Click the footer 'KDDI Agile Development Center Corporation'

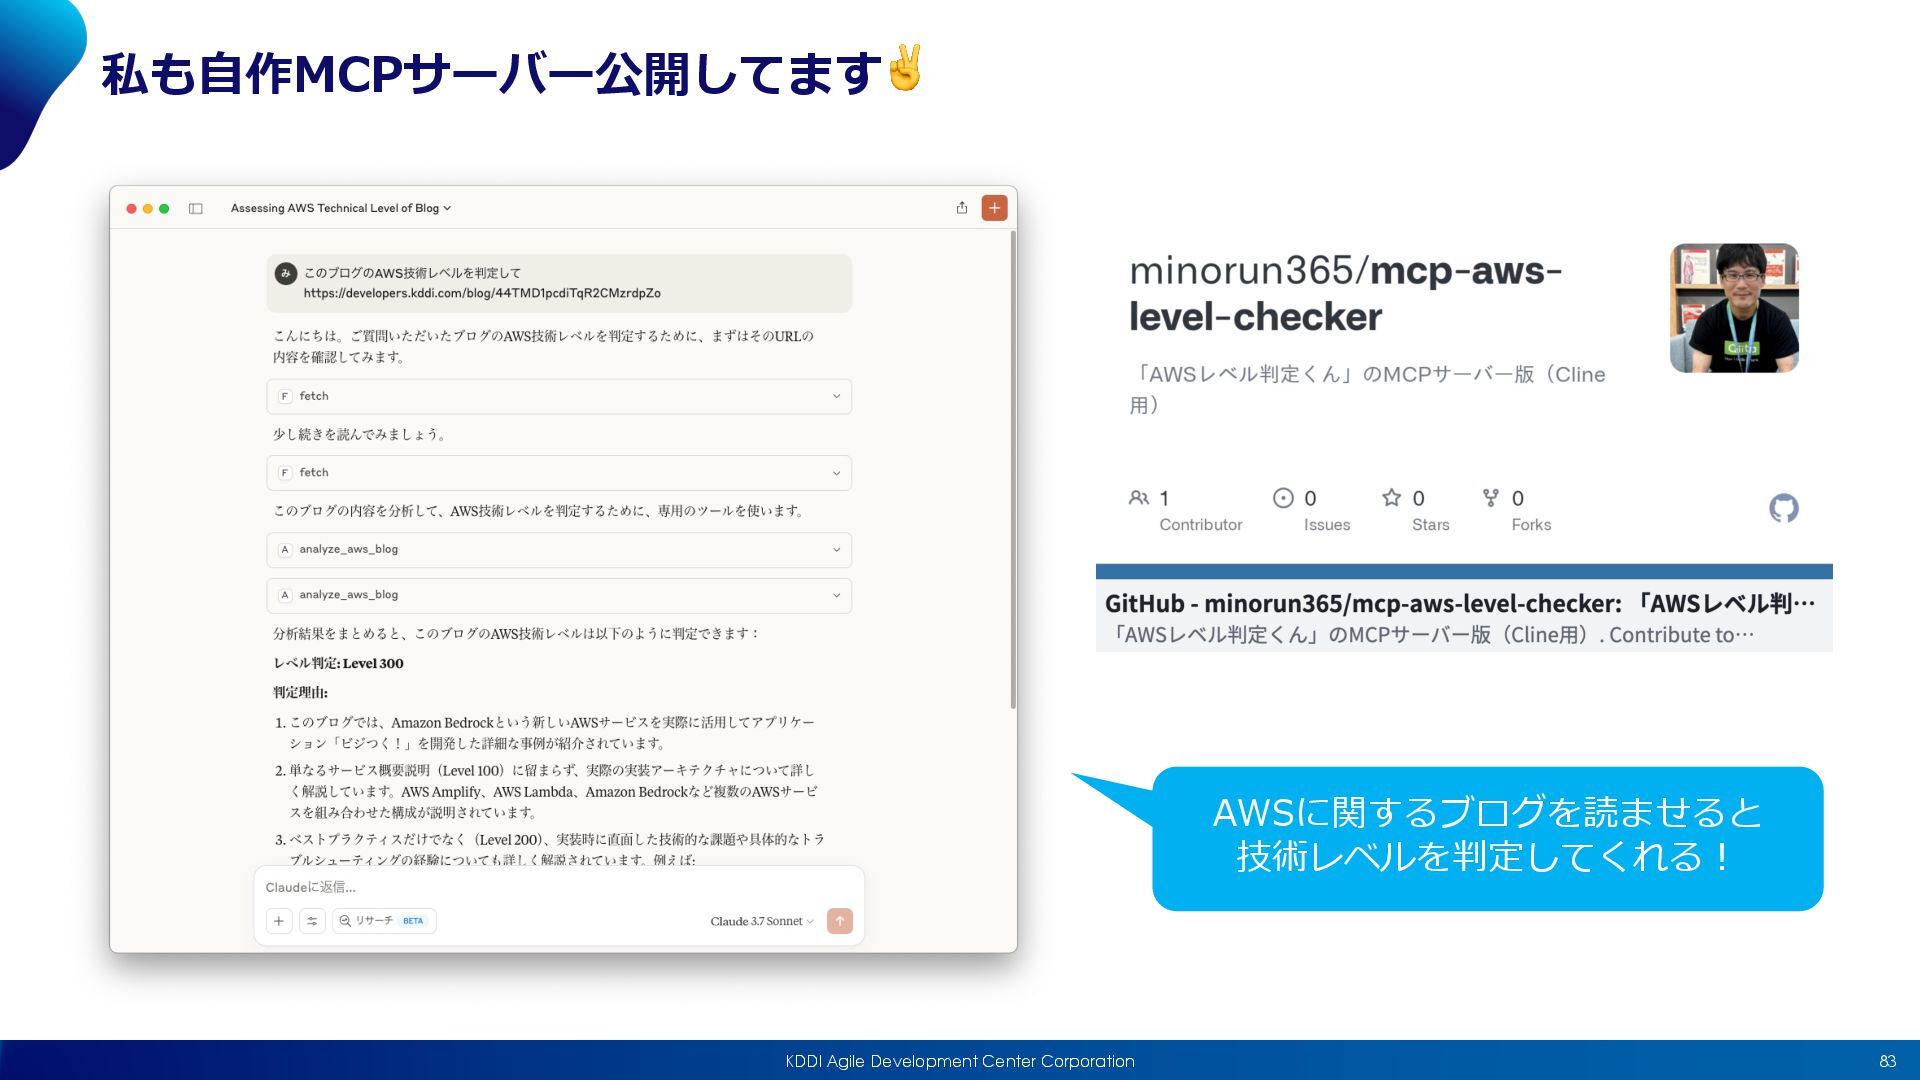pyautogui.click(x=960, y=1061)
